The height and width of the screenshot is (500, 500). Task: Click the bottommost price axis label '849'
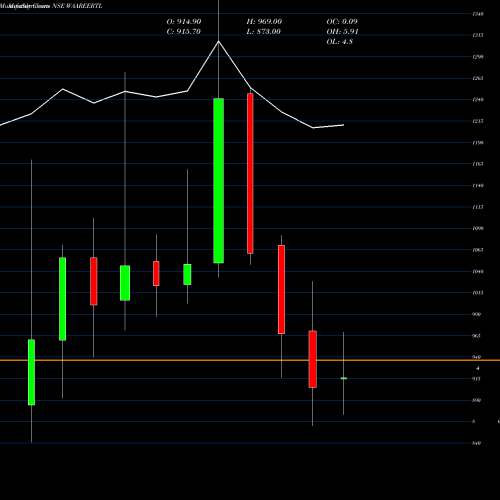click(477, 443)
